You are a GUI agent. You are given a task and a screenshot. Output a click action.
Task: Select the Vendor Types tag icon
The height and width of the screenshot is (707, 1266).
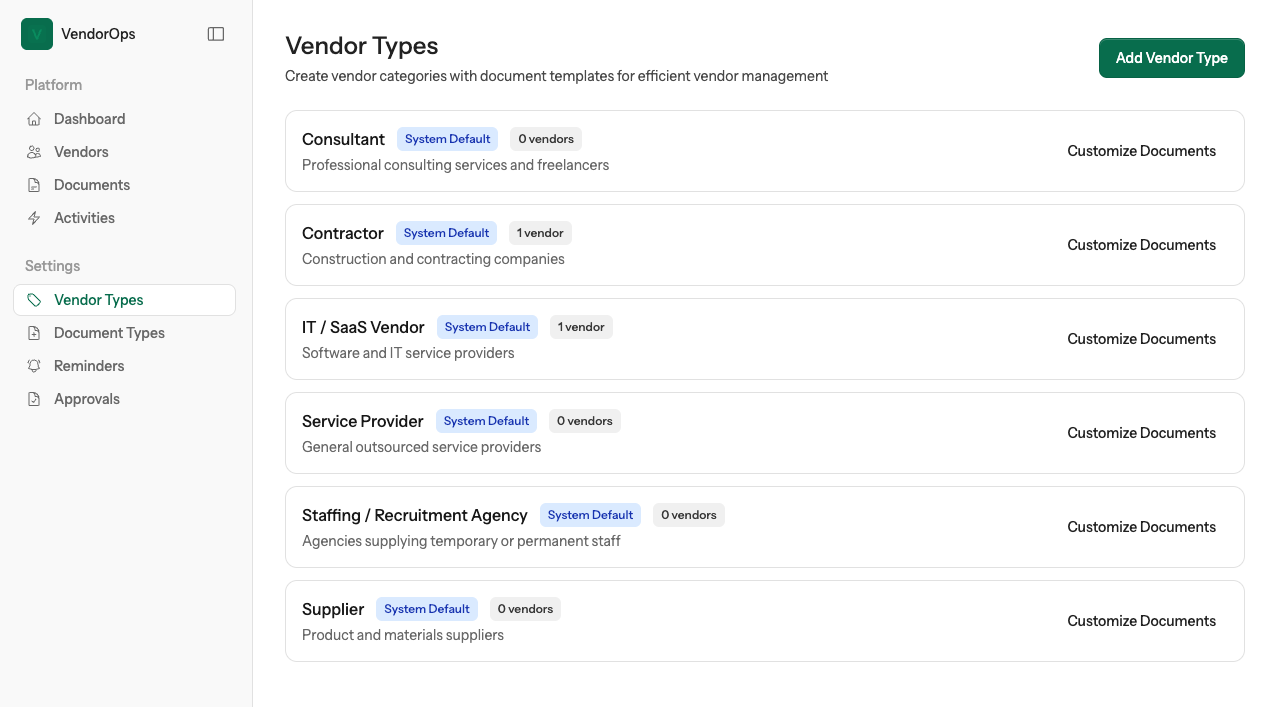33,299
